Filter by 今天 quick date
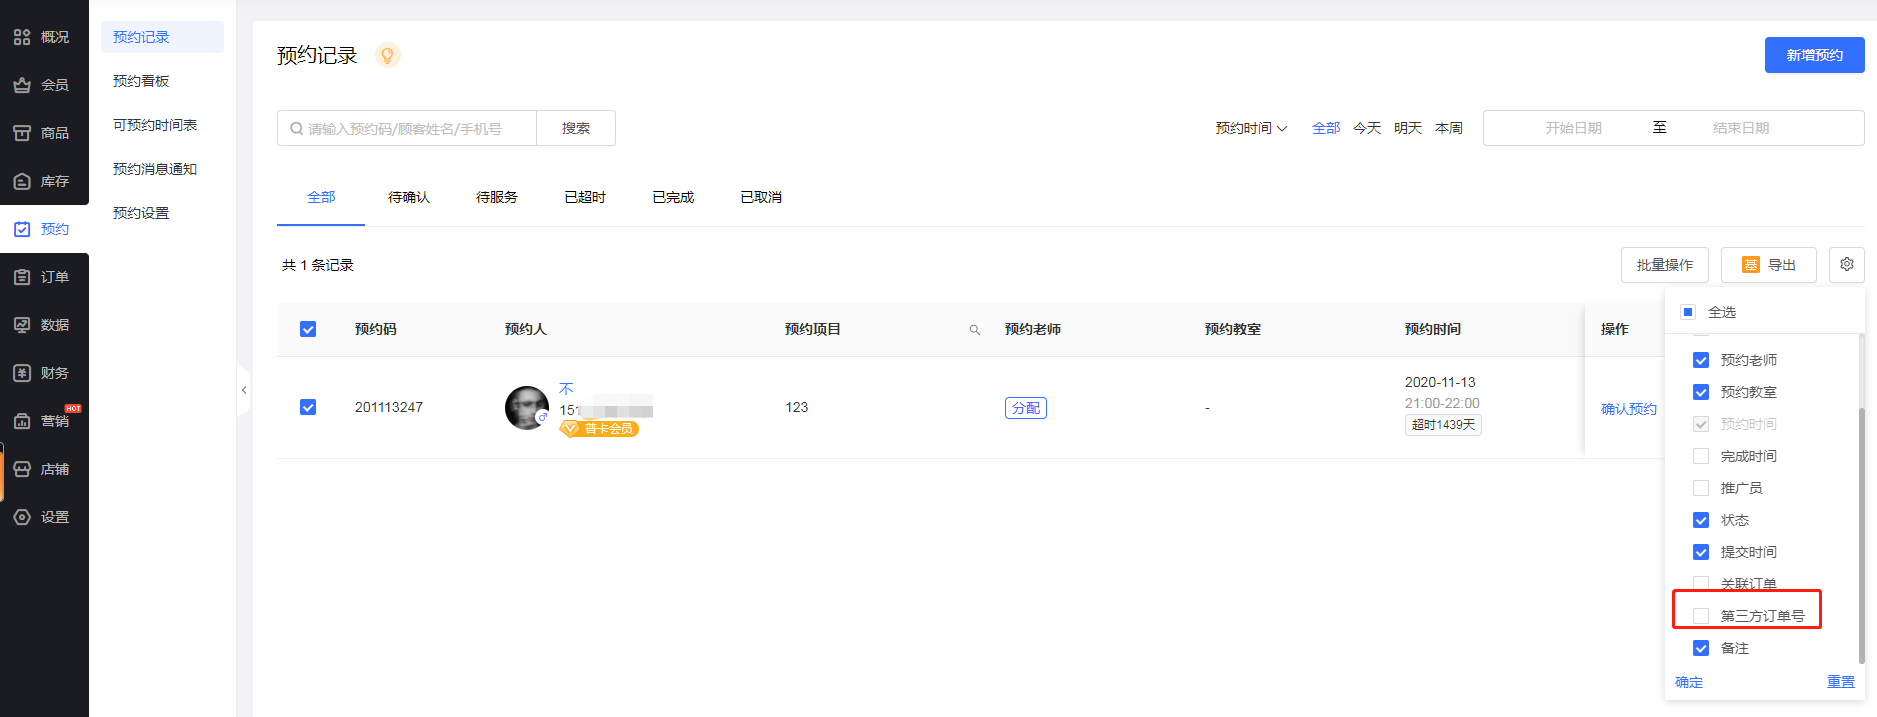1877x717 pixels. (1367, 128)
